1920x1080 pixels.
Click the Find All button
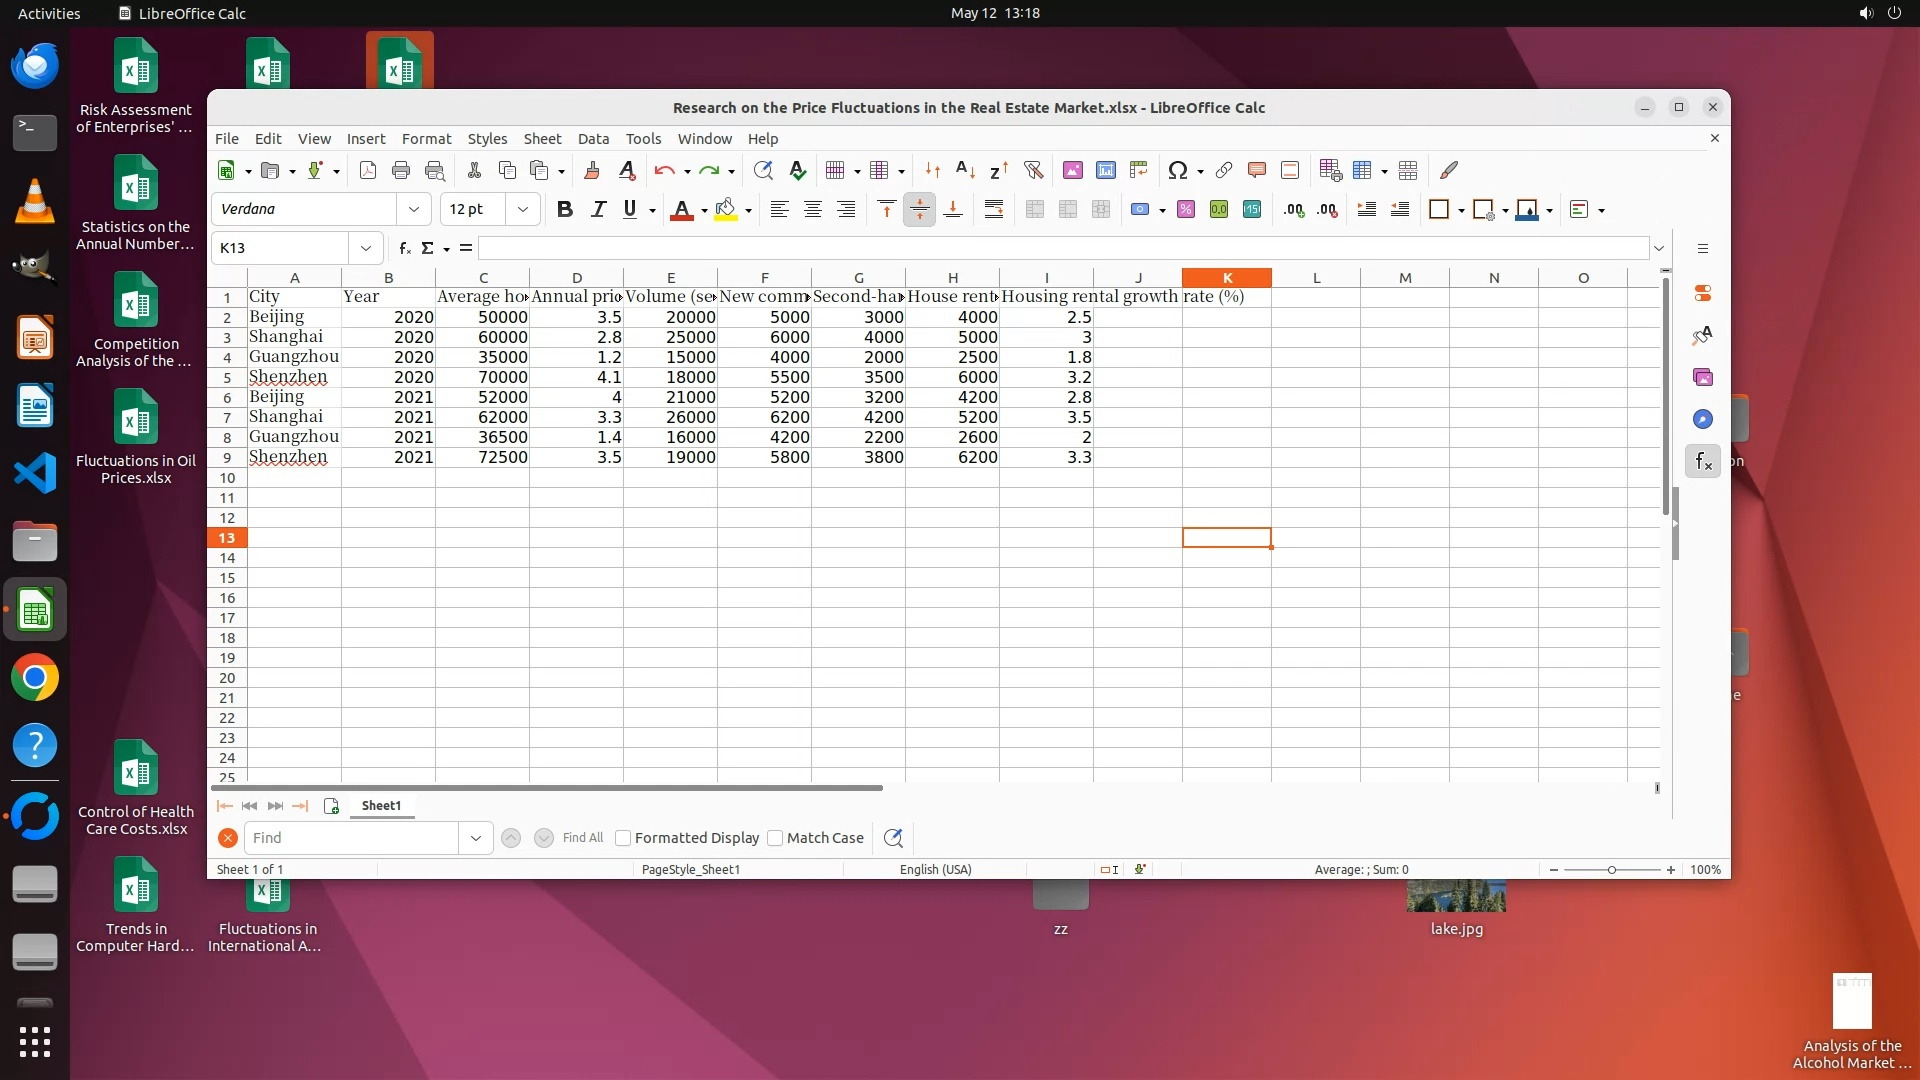(582, 838)
